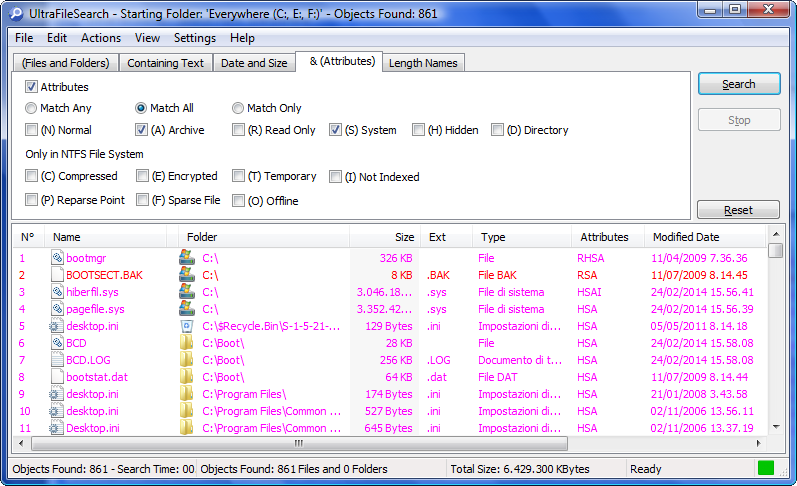Click the BOOTSECT.BAK file icon

57,275
